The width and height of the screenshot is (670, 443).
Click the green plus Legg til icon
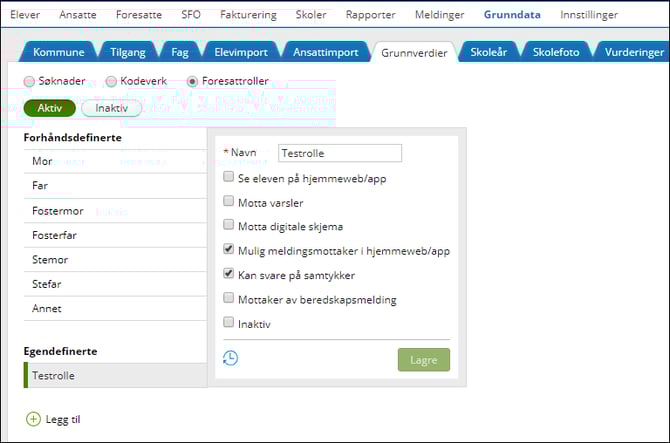click(x=33, y=419)
